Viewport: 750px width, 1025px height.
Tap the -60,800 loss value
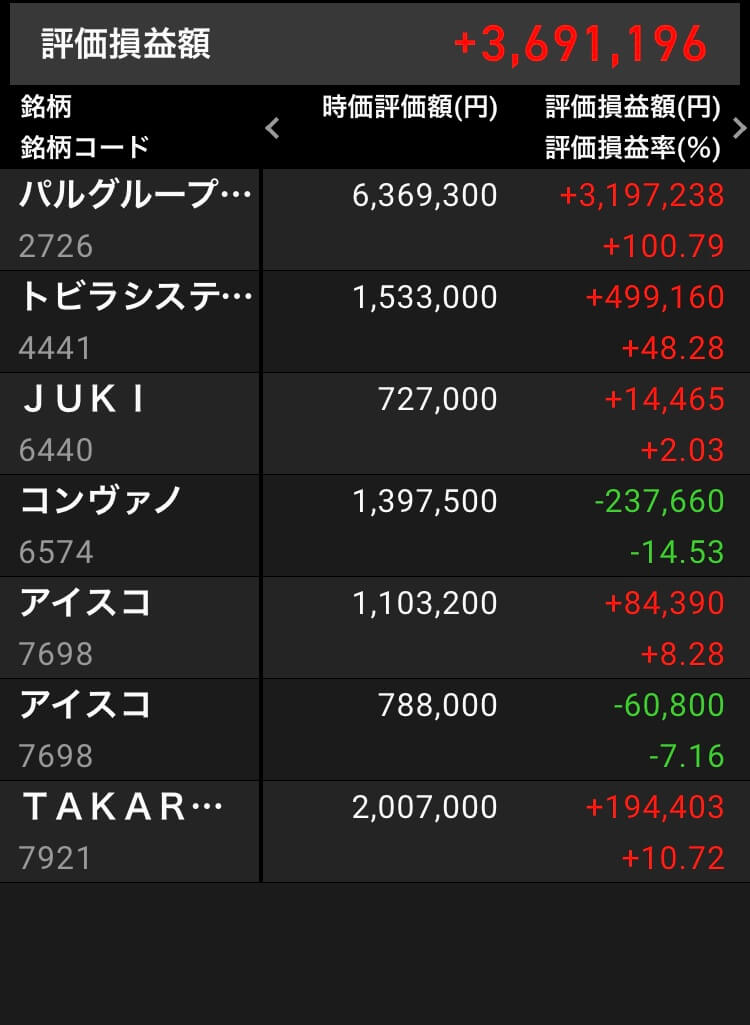pyautogui.click(x=669, y=705)
